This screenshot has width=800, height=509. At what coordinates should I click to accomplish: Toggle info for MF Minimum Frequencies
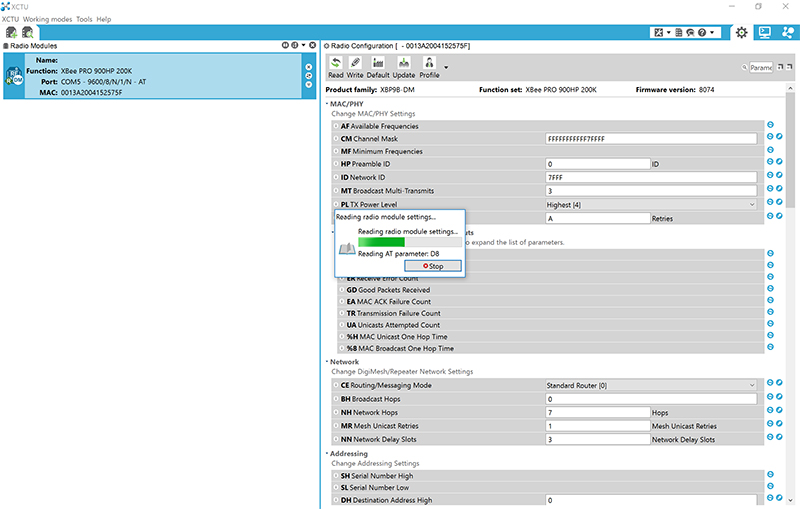click(x=336, y=151)
